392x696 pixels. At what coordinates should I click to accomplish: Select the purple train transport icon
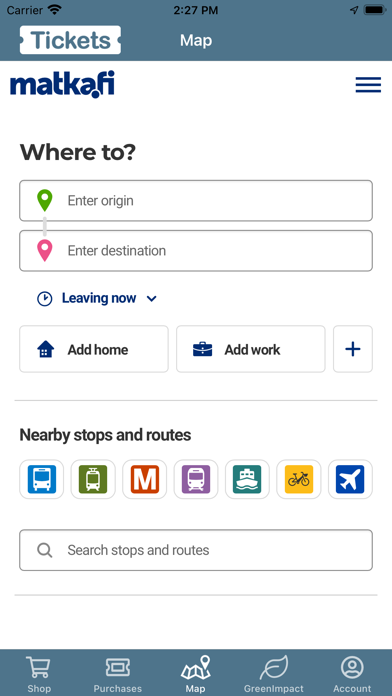(196, 479)
